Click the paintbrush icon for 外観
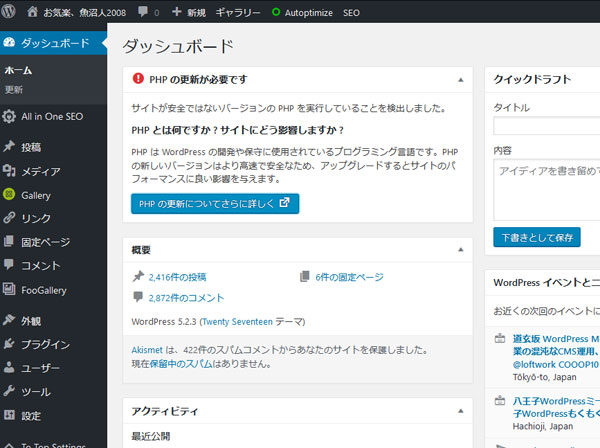Image resolution: width=600 pixels, height=448 pixels. [x=9, y=320]
